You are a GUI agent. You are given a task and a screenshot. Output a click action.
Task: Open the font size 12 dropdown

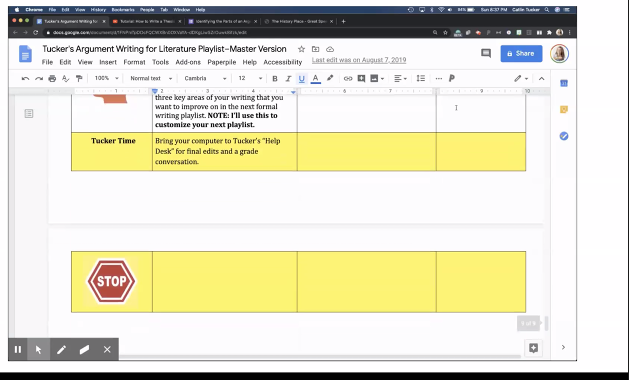(x=250, y=78)
